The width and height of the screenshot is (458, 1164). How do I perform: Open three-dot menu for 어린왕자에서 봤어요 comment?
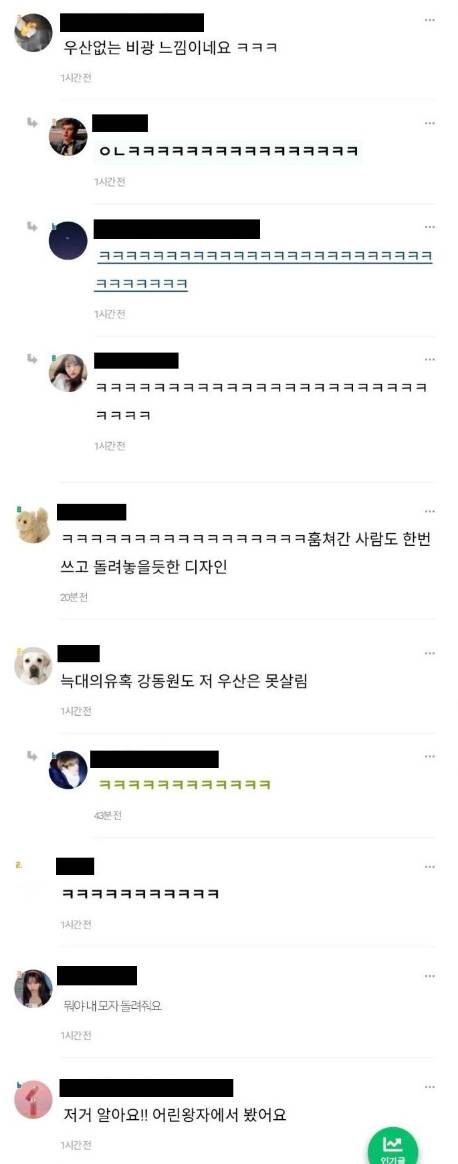430,1087
